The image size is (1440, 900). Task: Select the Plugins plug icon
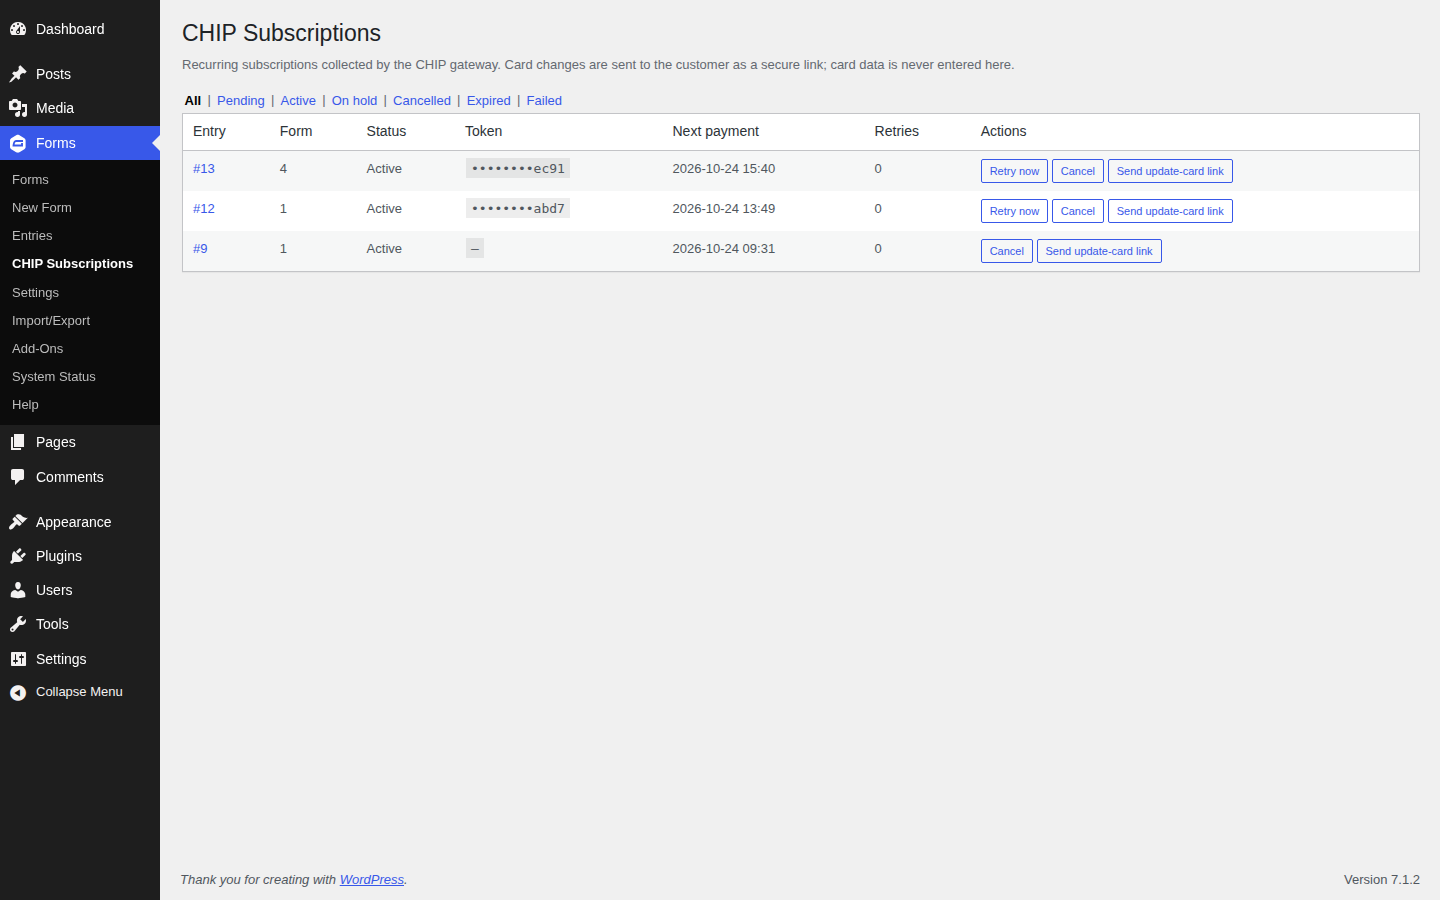coord(18,556)
